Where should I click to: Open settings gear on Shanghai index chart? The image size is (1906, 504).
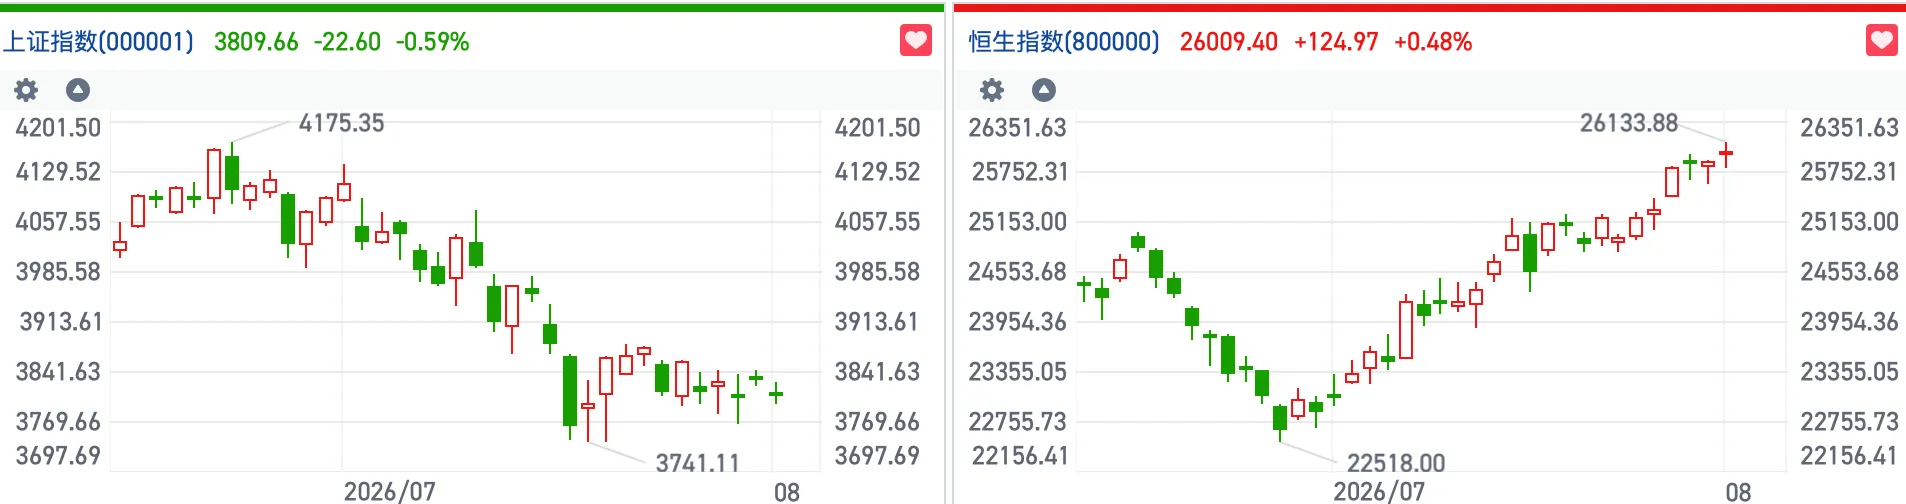click(x=26, y=90)
